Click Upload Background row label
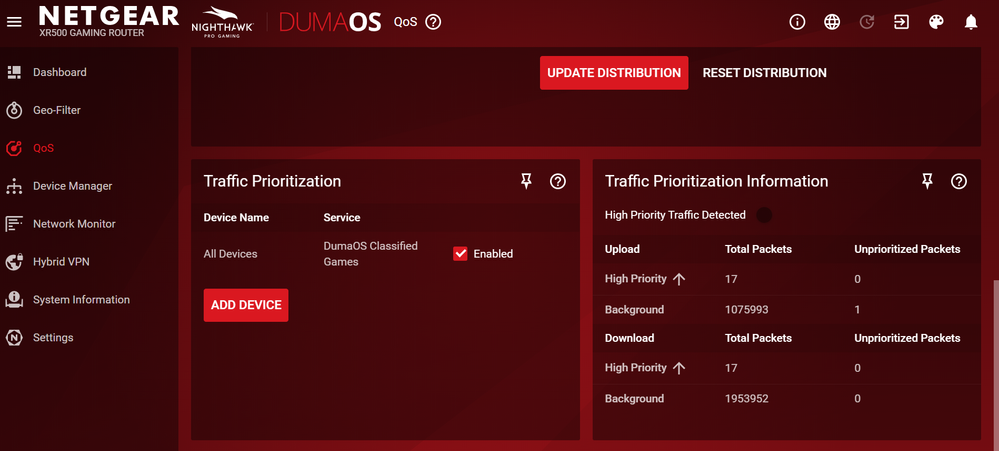The width and height of the screenshot is (999, 451). point(635,310)
